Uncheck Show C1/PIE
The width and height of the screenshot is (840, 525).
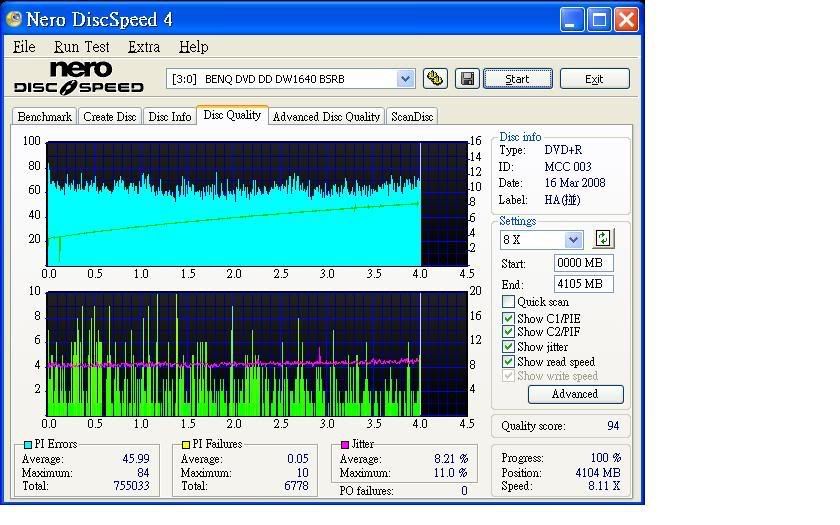[x=508, y=318]
